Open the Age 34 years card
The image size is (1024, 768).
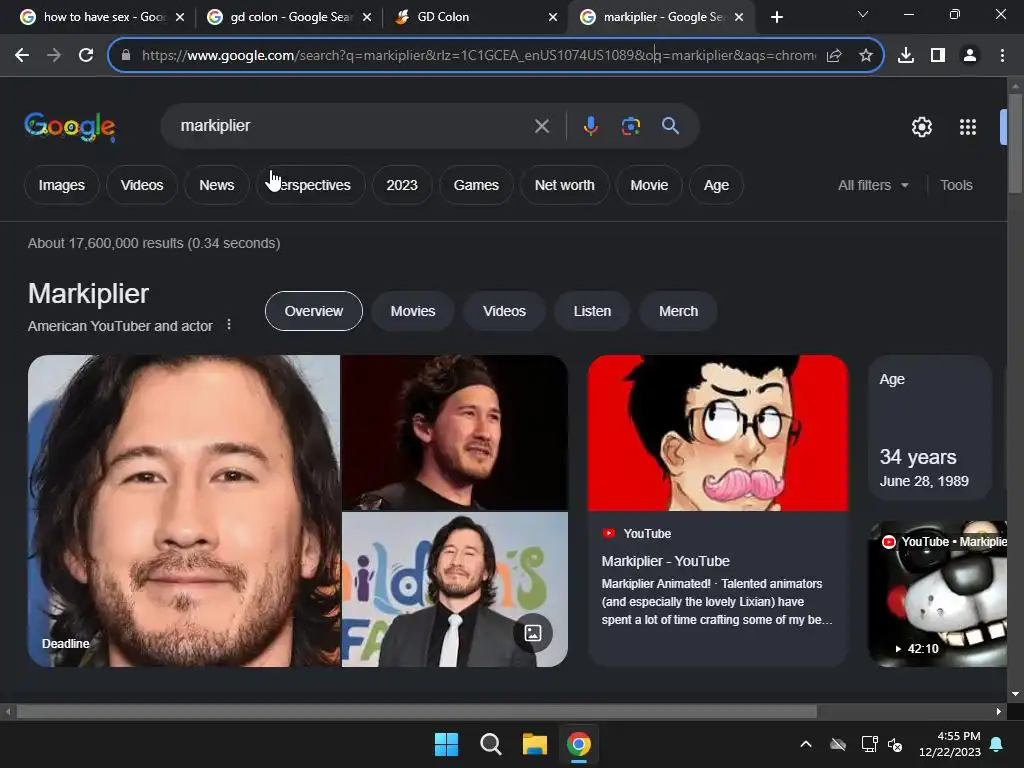(930, 428)
